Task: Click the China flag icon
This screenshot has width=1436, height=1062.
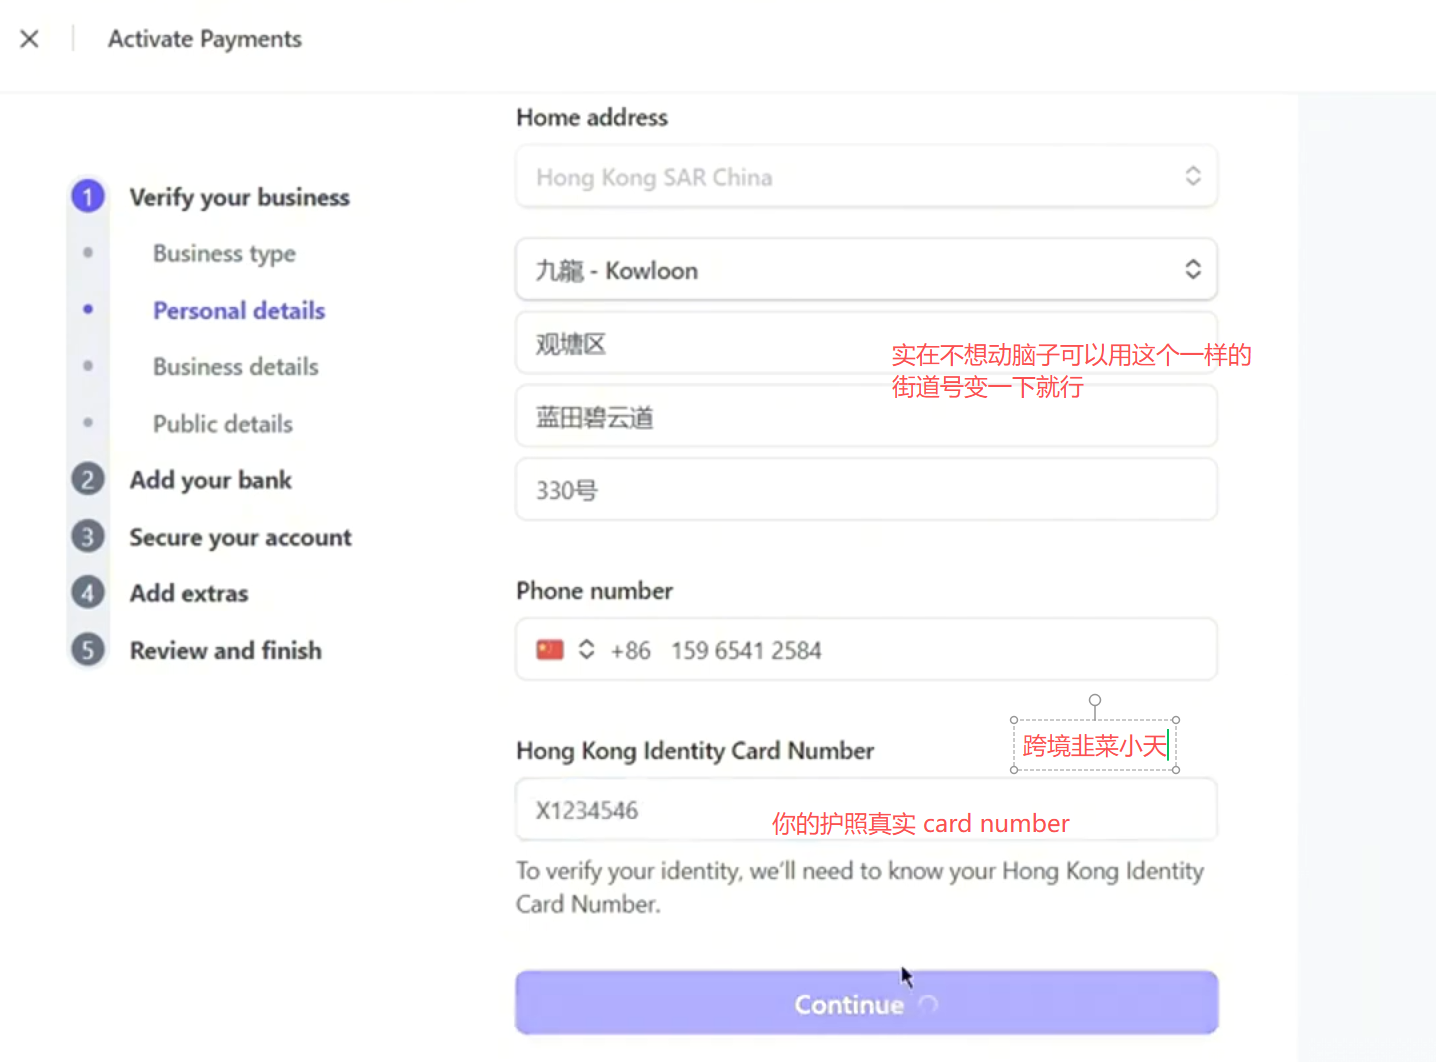Action: coord(550,650)
